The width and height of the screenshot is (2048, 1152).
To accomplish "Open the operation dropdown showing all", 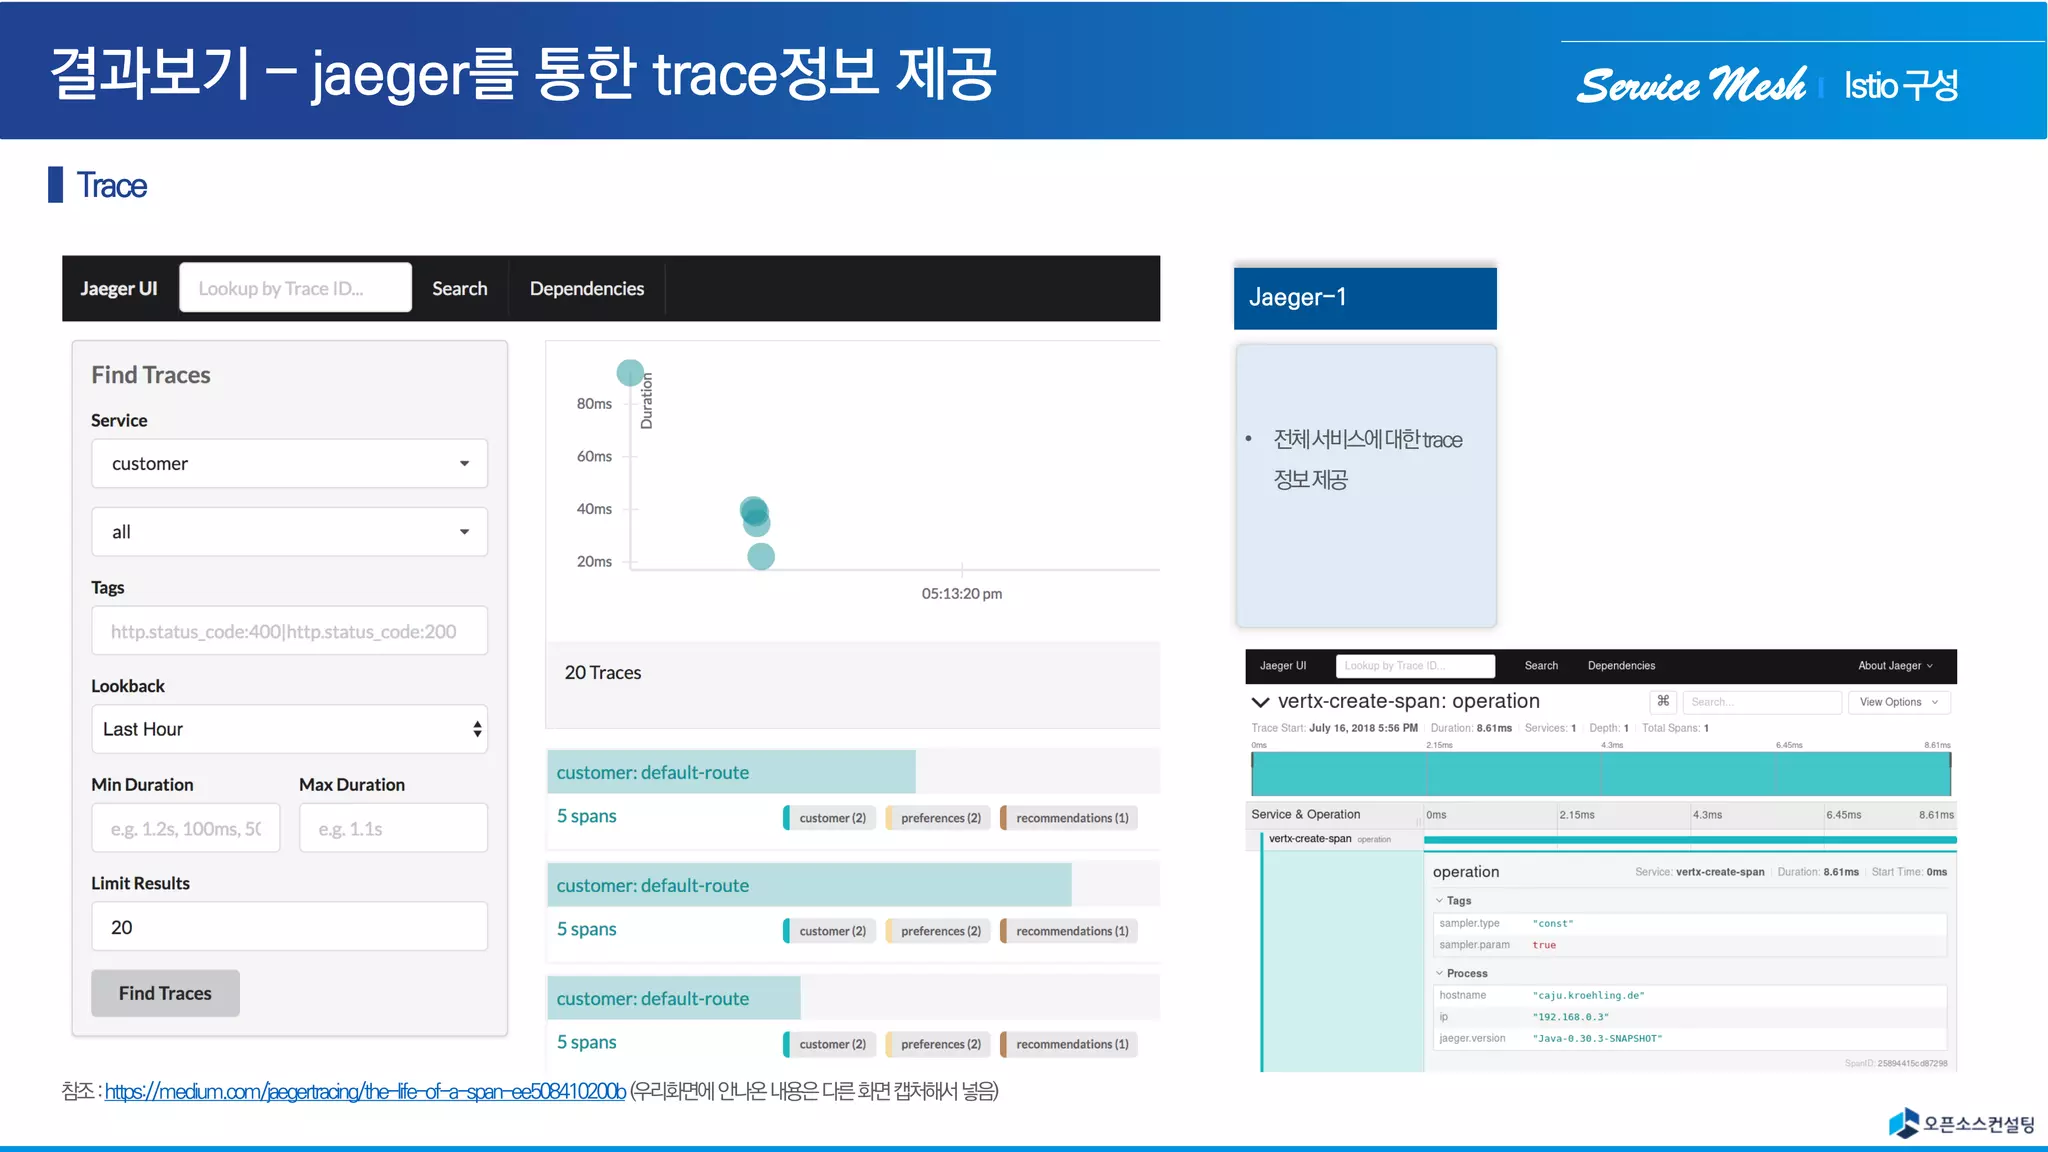I will (289, 532).
